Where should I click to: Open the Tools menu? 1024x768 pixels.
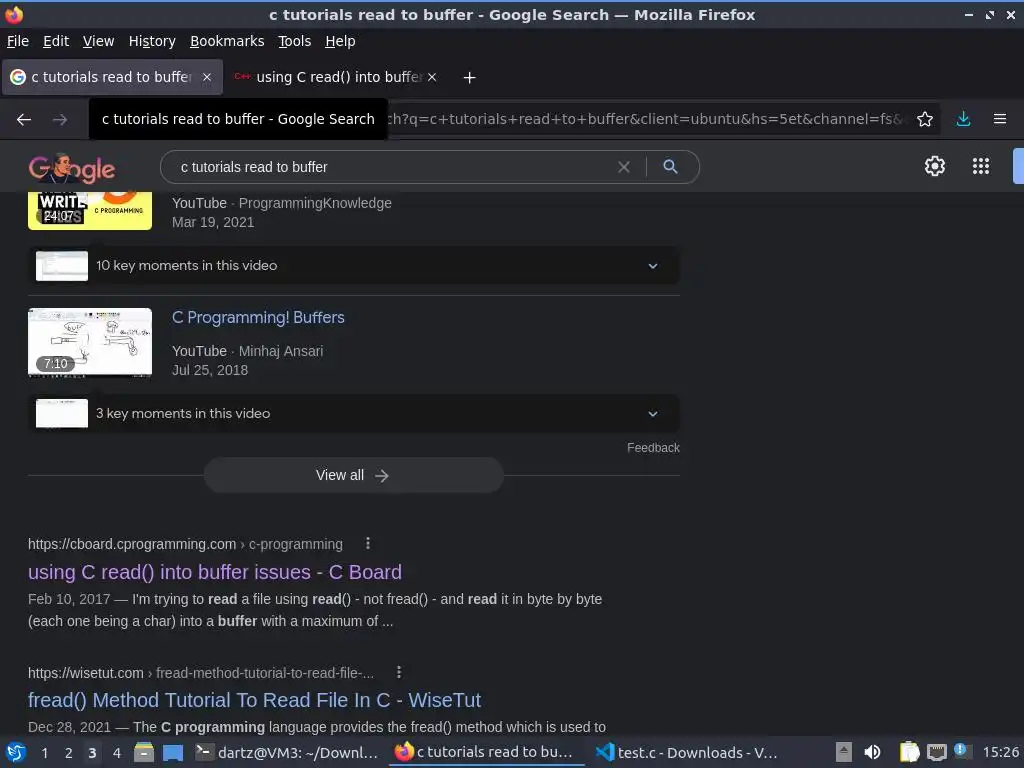pos(295,41)
